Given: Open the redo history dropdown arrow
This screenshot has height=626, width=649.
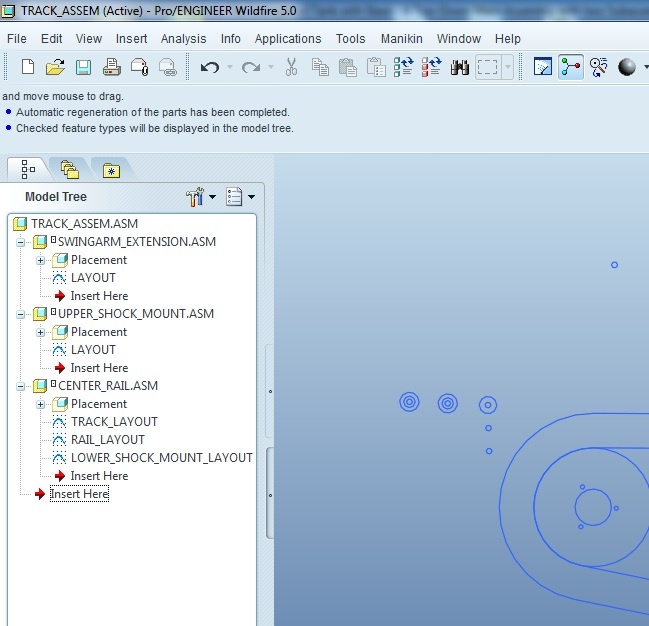Looking at the screenshot, I should click(271, 67).
